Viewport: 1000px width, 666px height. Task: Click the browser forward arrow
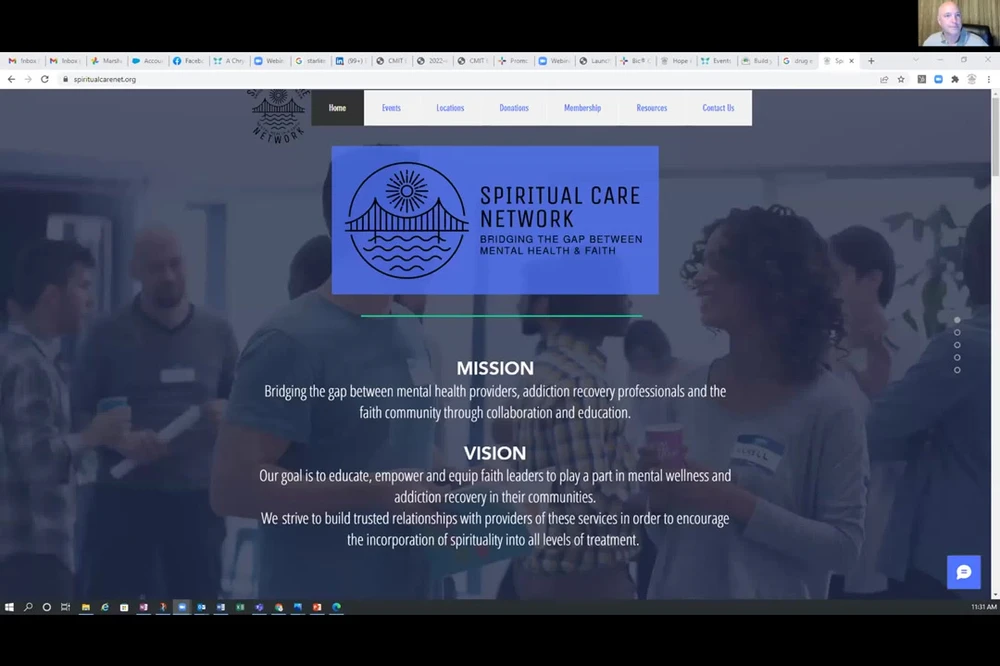click(28, 79)
